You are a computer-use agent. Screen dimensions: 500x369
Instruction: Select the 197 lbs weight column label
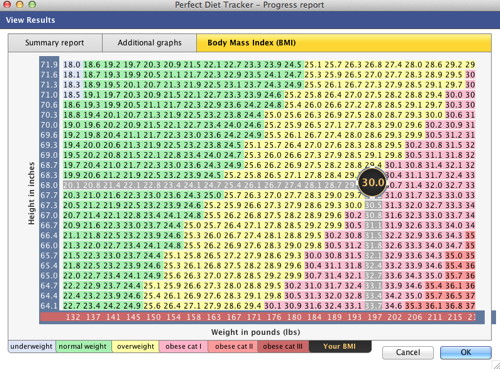(x=374, y=317)
